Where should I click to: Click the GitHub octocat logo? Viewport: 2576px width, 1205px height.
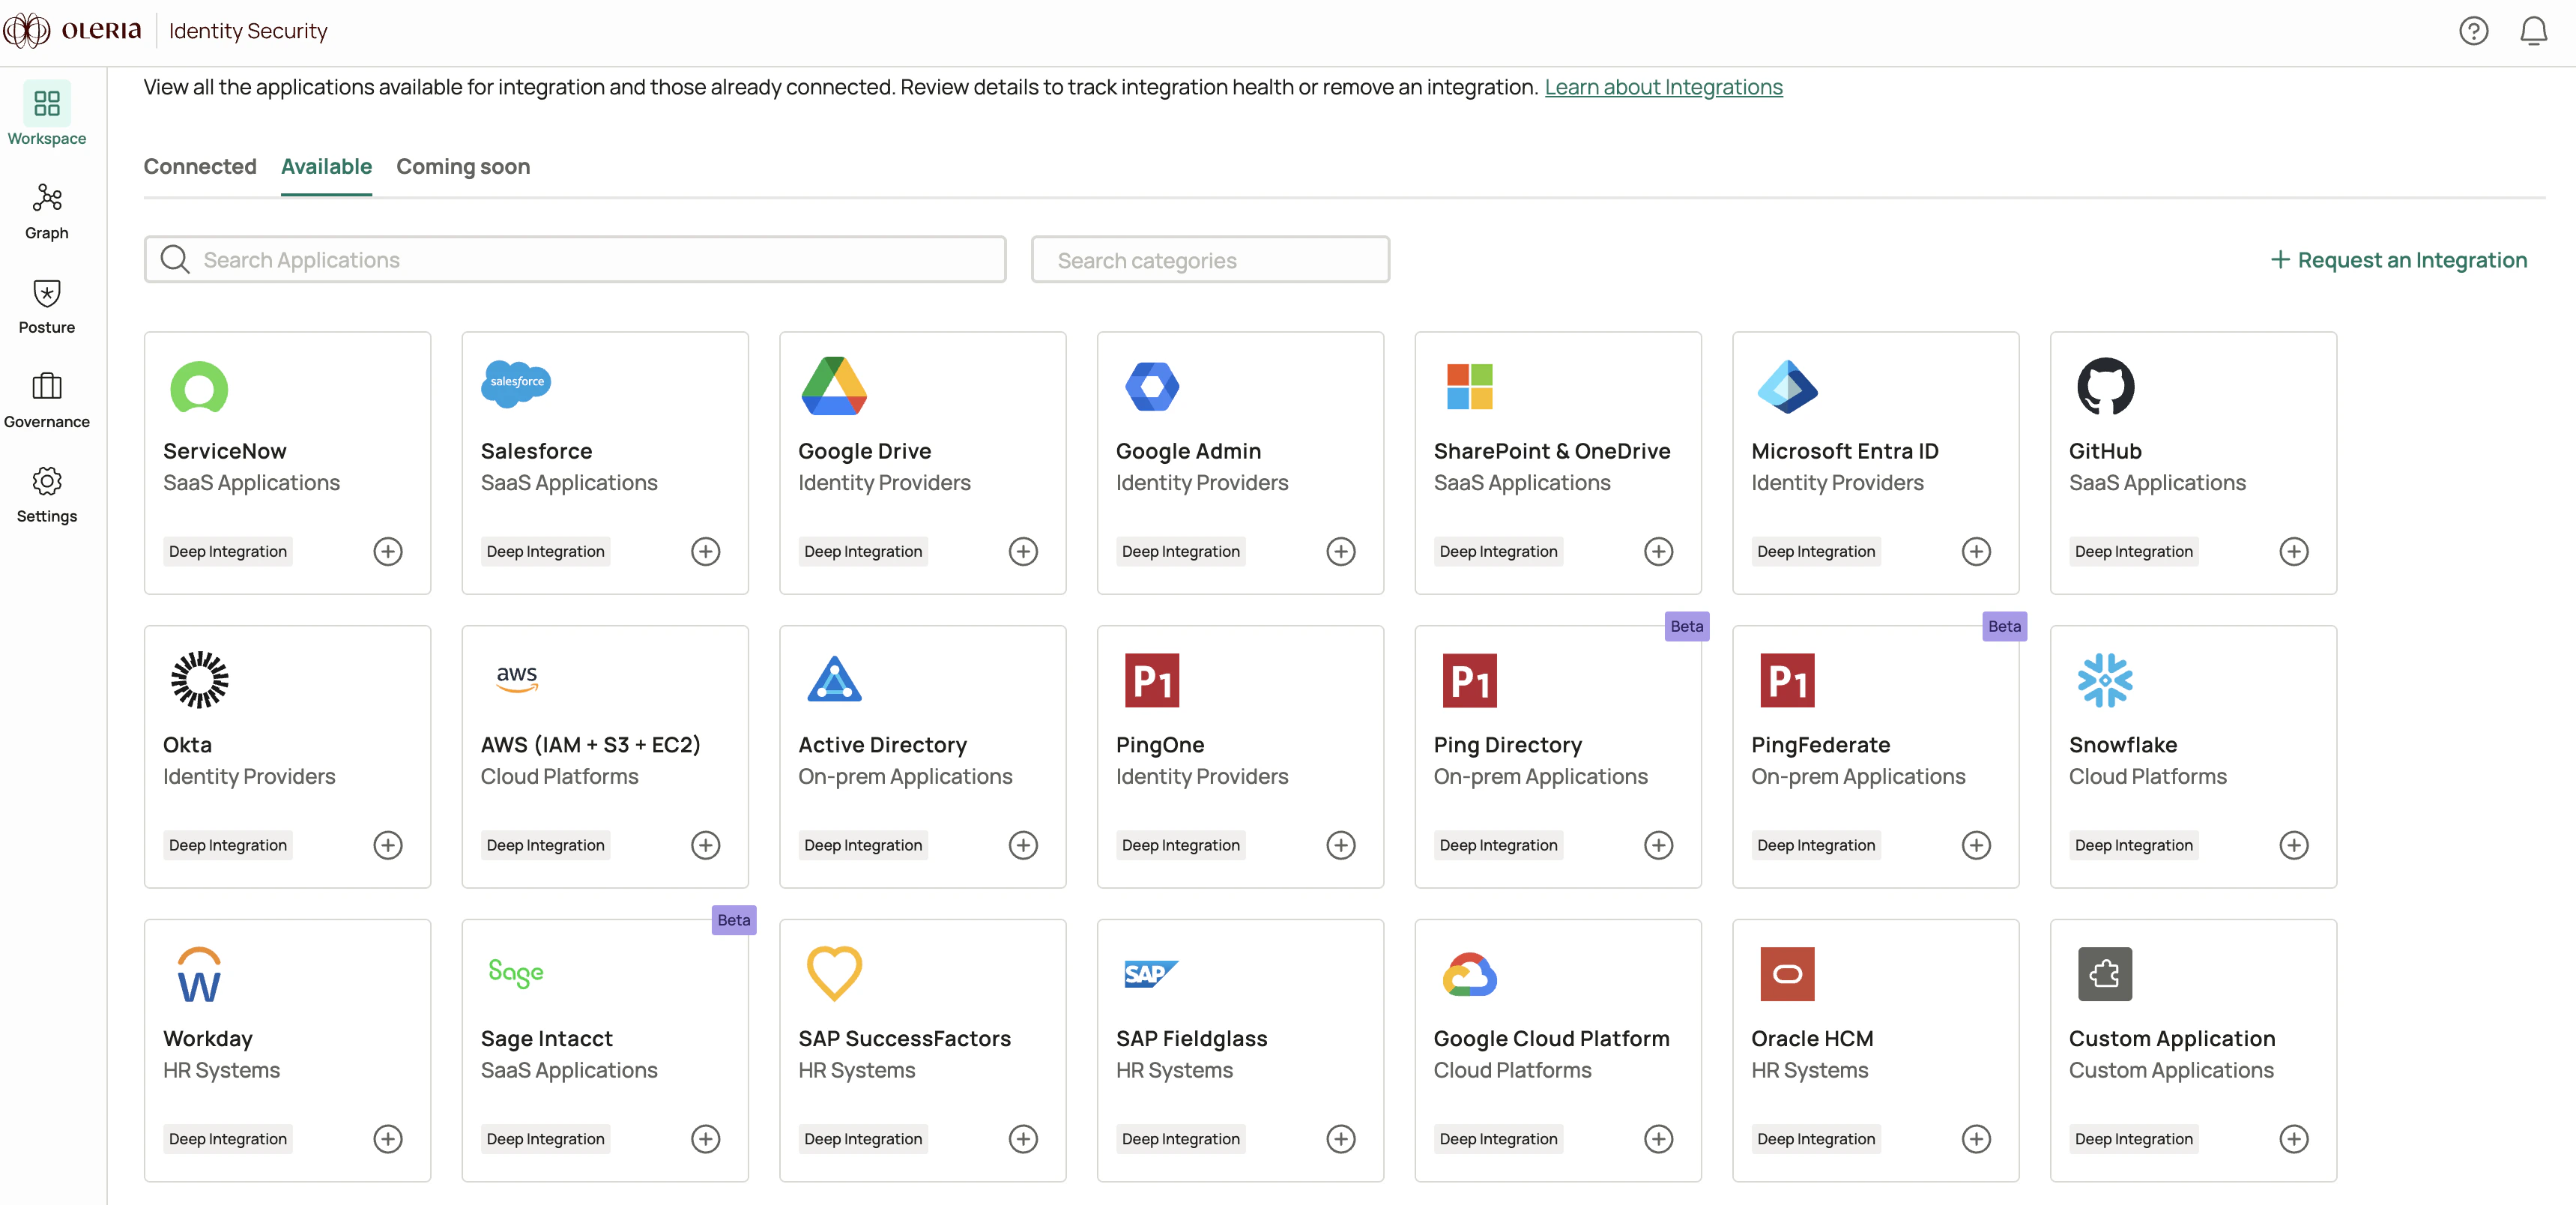click(2105, 386)
